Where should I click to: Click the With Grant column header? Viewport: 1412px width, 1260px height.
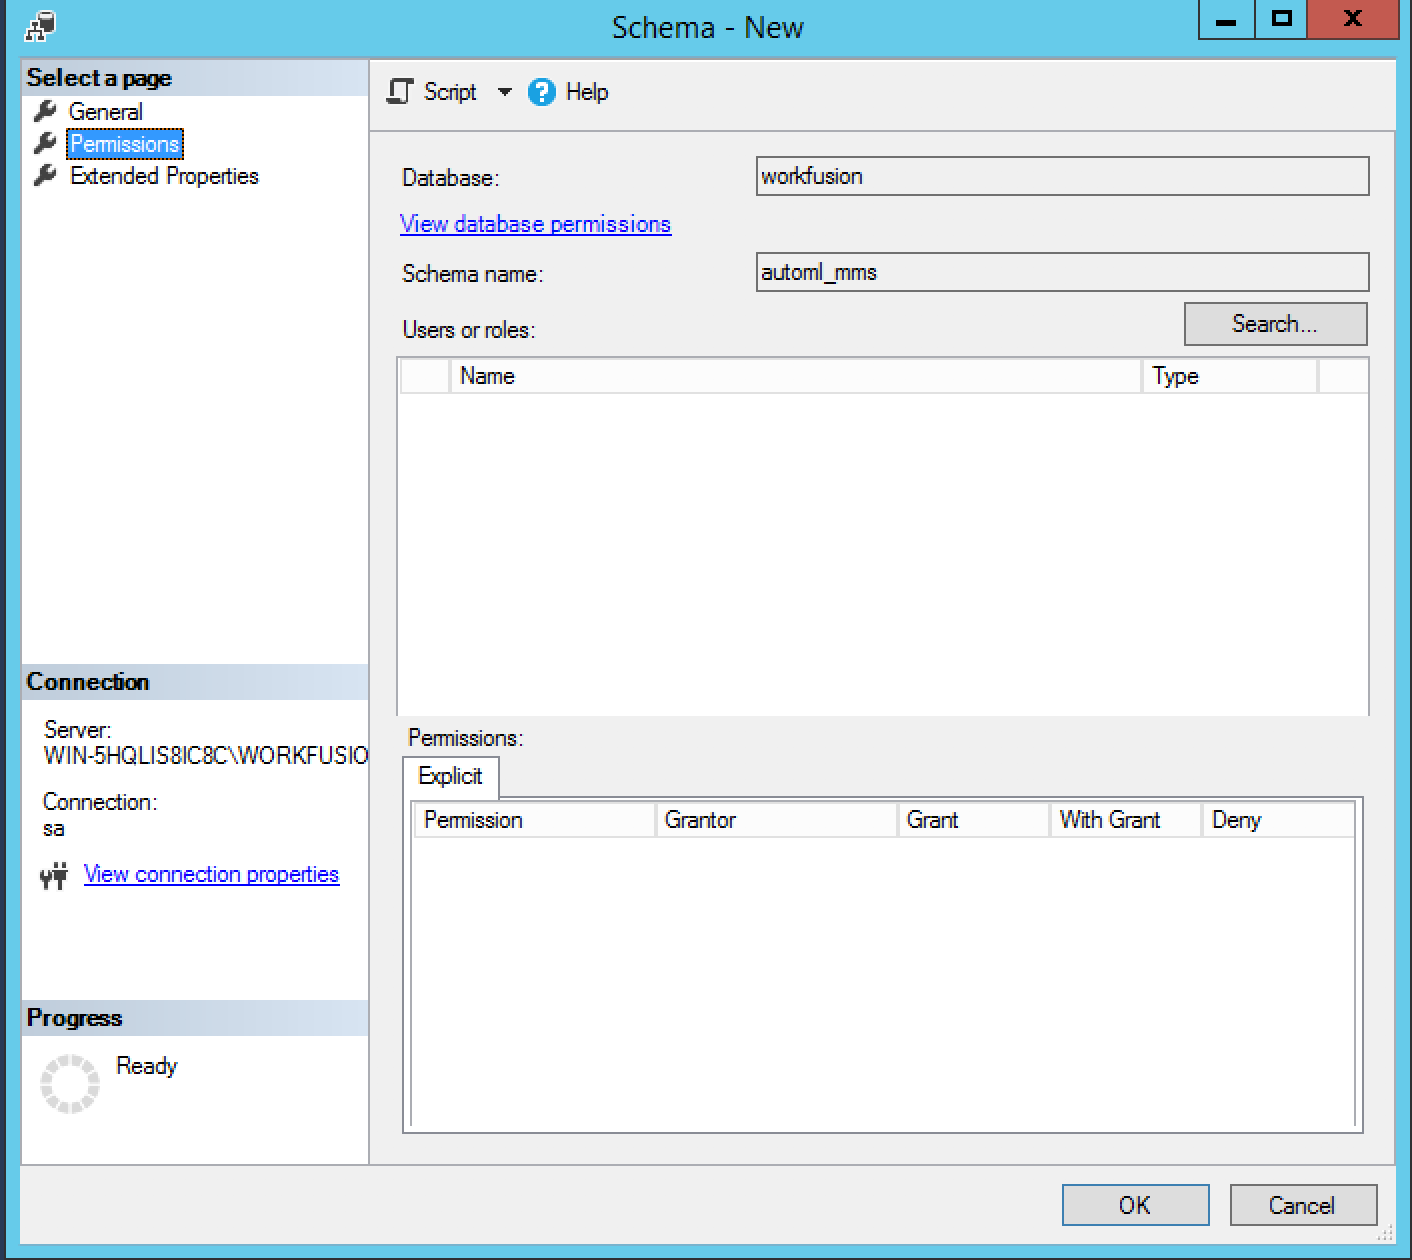(x=1125, y=820)
